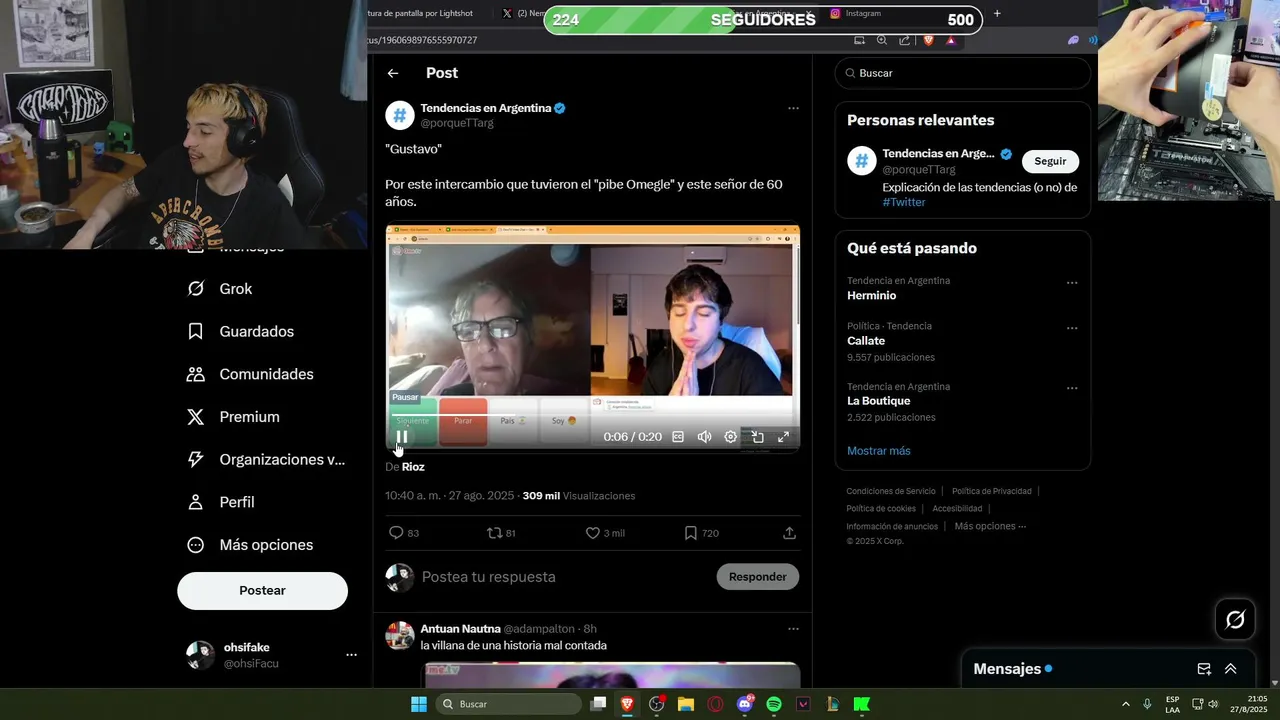Expand Más opciones in the footer

click(990, 526)
